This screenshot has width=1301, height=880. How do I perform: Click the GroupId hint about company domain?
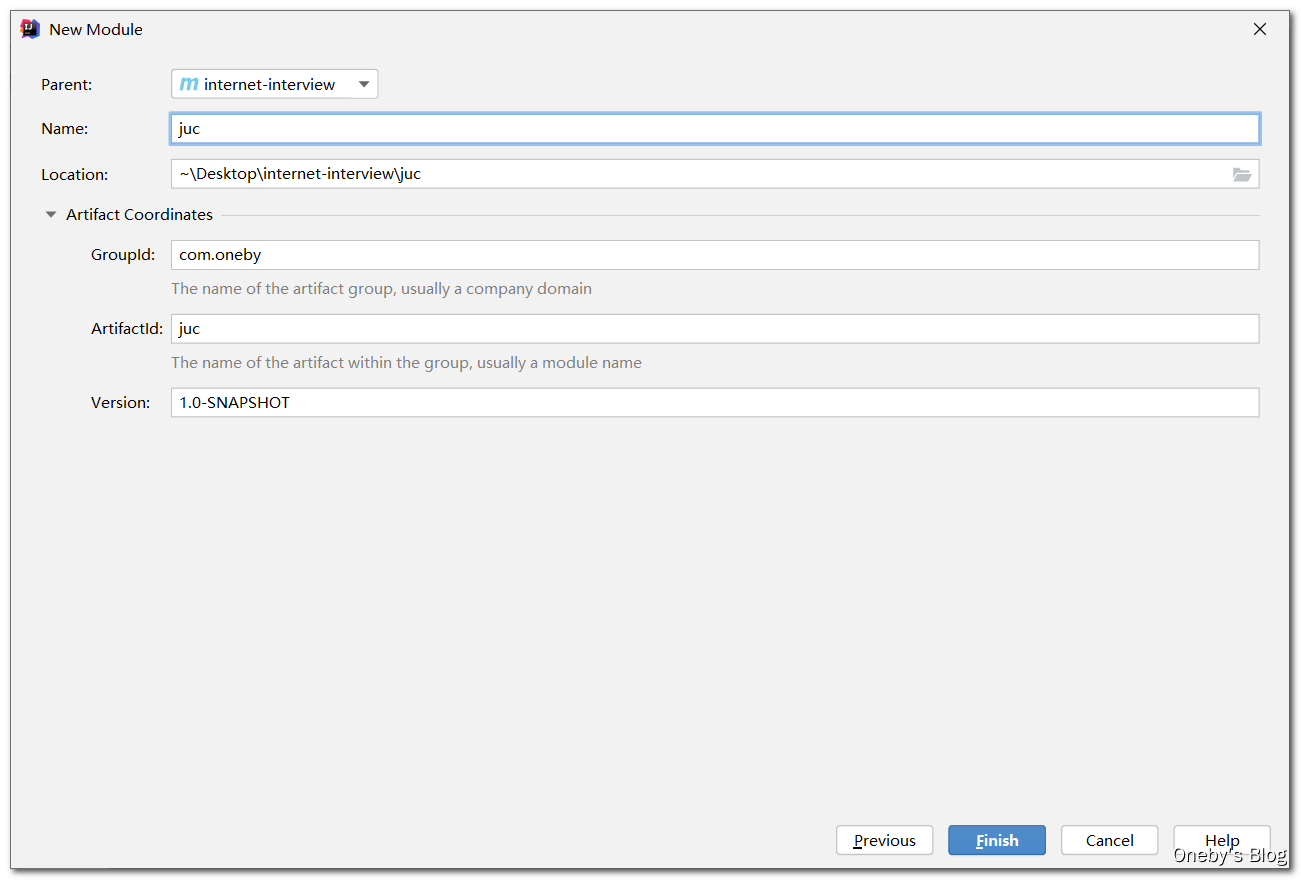381,289
